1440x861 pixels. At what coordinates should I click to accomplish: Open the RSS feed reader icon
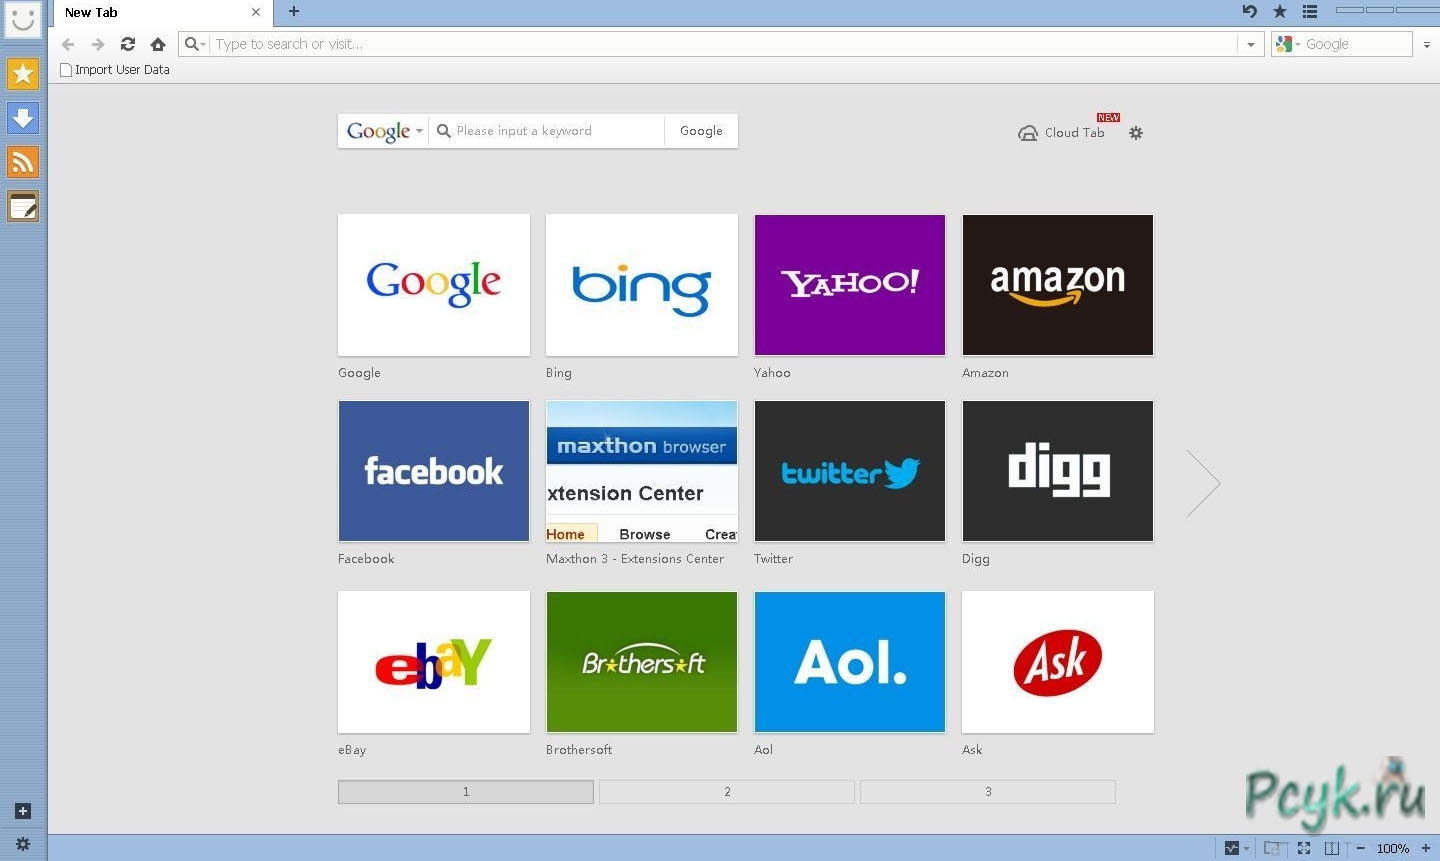pos(23,162)
